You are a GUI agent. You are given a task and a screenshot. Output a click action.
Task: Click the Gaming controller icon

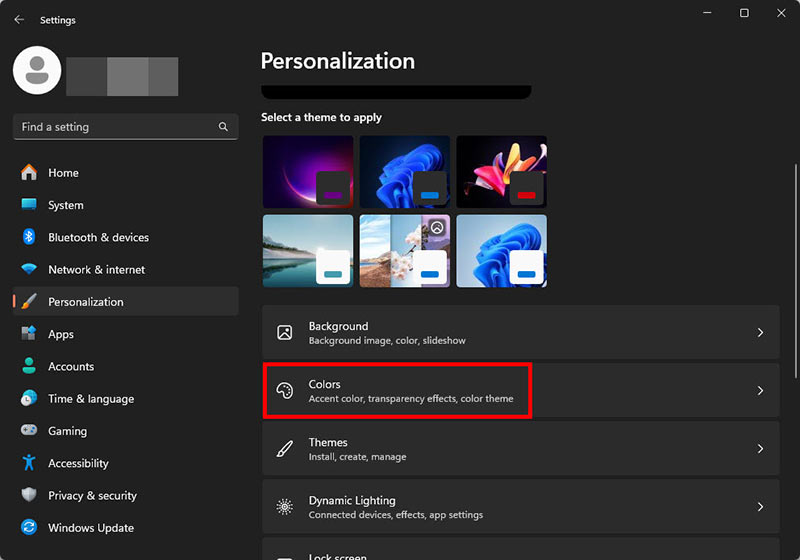click(29, 430)
